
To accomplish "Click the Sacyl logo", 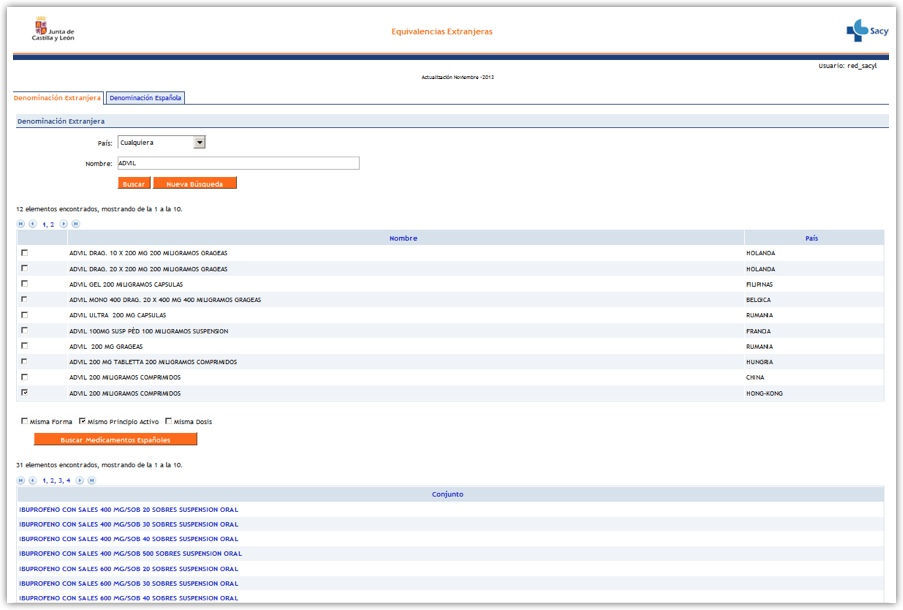I will (866, 32).
